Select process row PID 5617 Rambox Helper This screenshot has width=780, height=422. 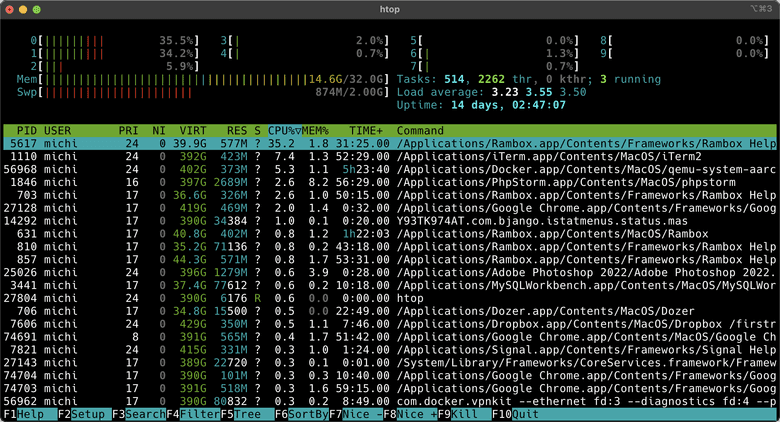pos(390,143)
